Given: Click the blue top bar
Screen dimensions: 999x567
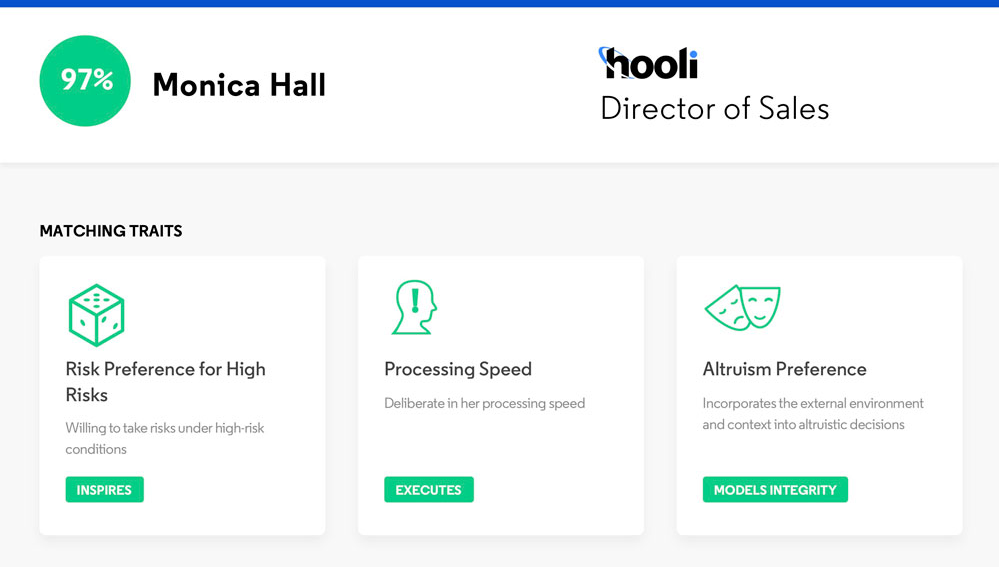Looking at the screenshot, I should point(500,3).
